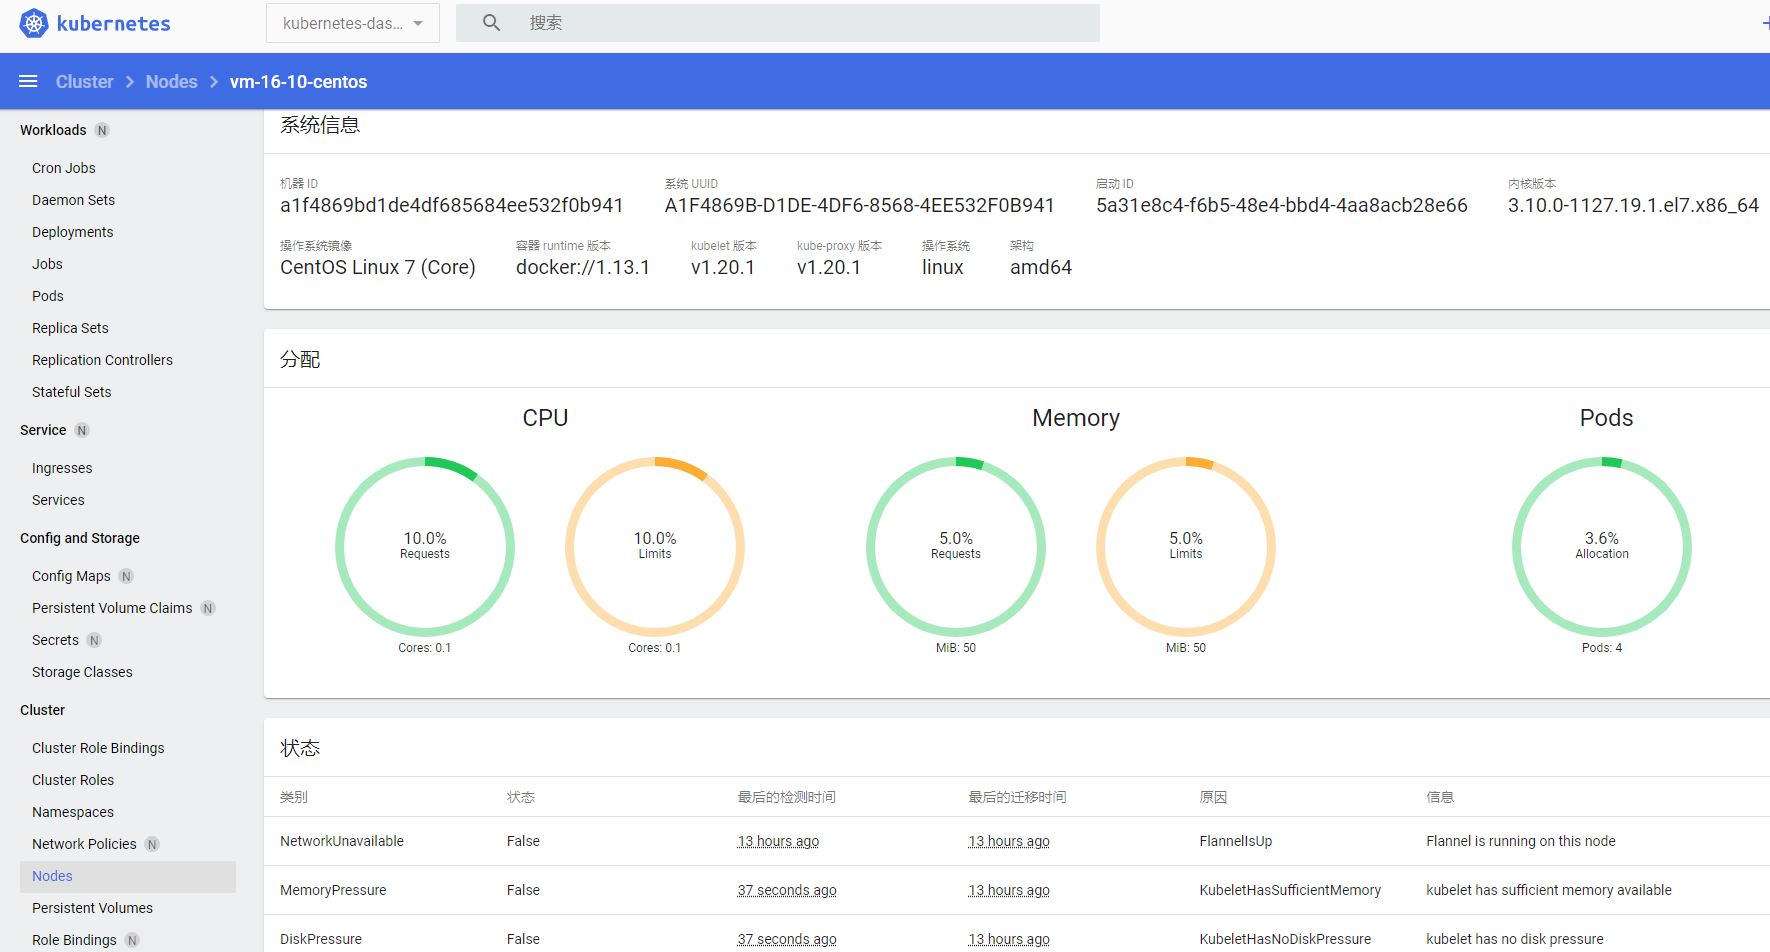Click the CPU Requests donut chart

click(425, 546)
